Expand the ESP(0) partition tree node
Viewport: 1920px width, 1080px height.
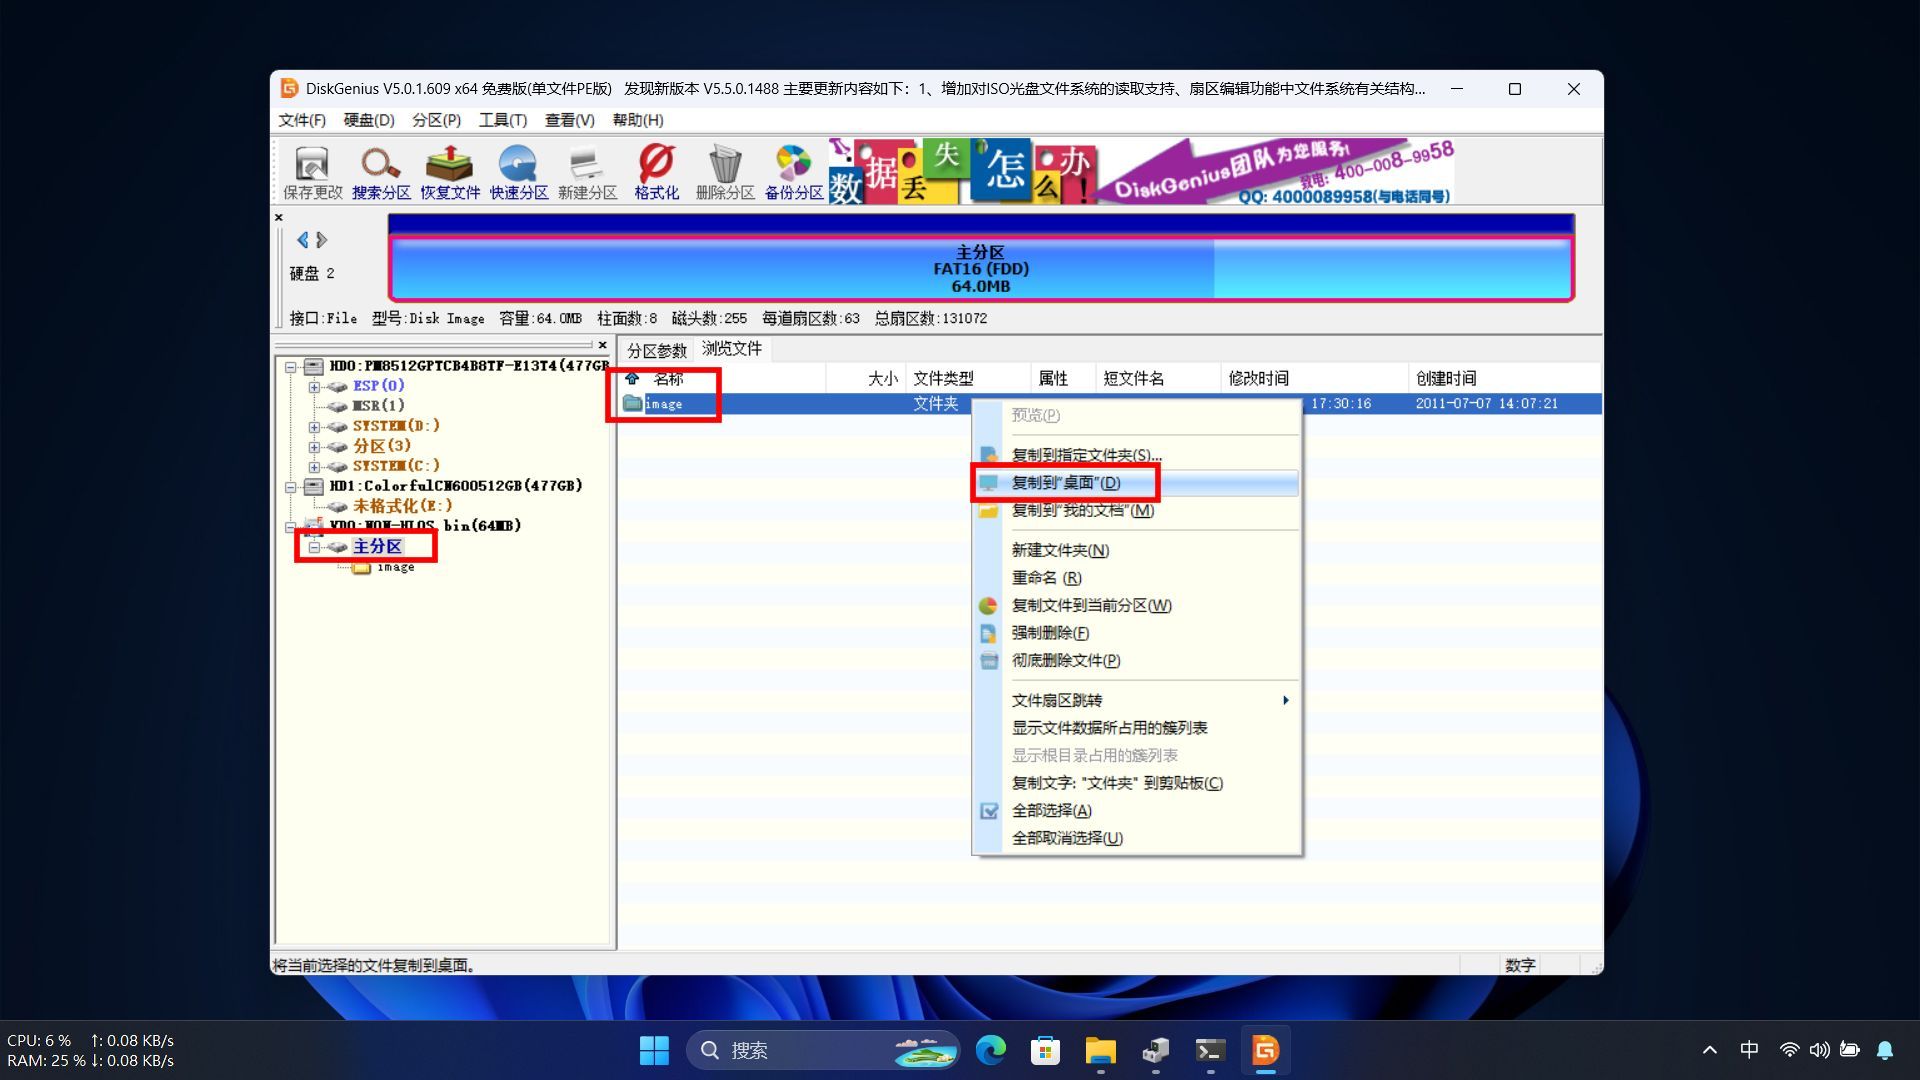[314, 386]
